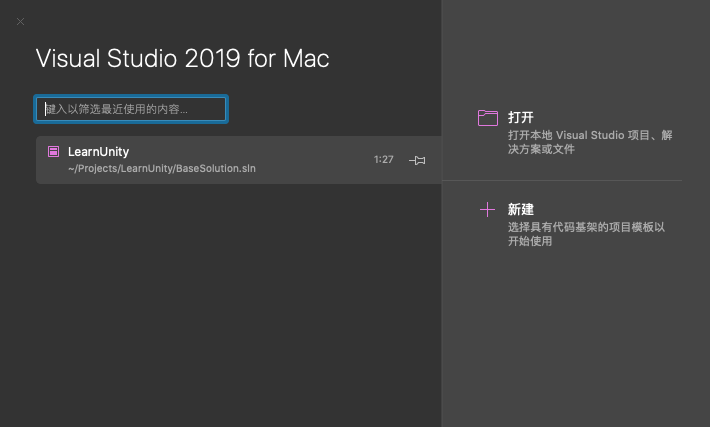Click the plus icon for 新建
Screen dimensions: 710x427
(487, 210)
